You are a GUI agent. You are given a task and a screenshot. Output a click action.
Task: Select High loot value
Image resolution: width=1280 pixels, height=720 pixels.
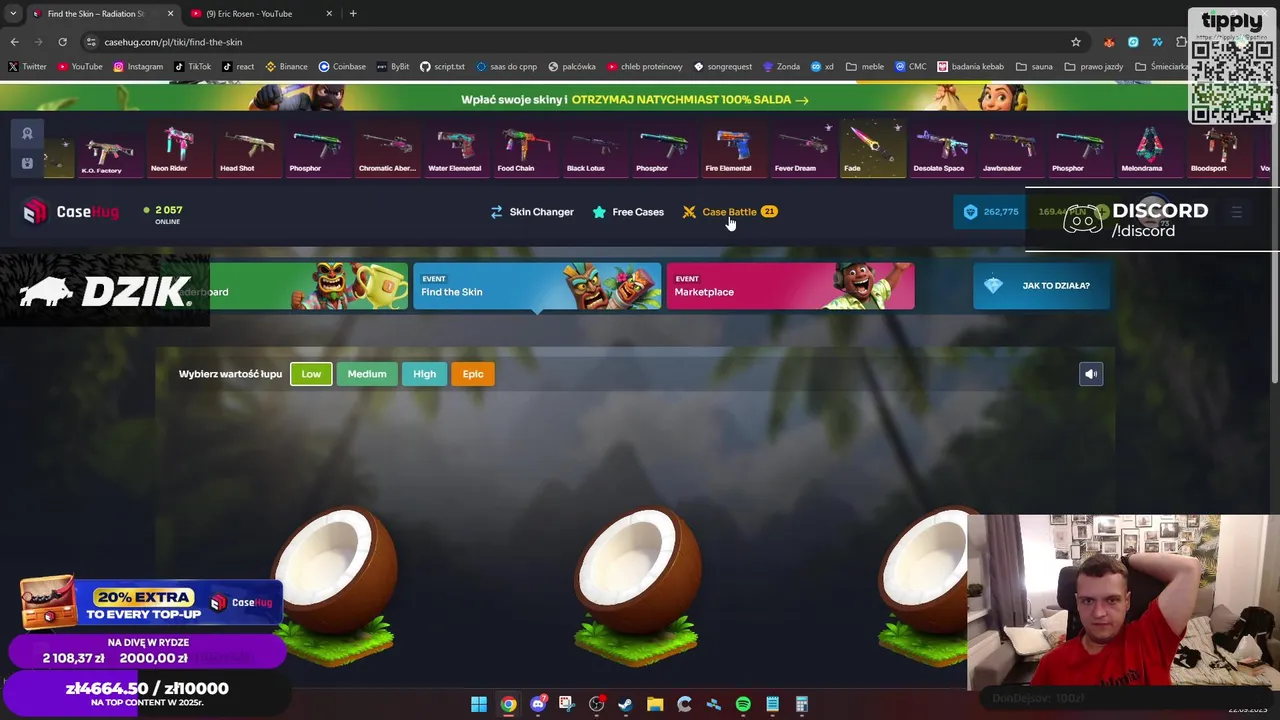point(424,374)
